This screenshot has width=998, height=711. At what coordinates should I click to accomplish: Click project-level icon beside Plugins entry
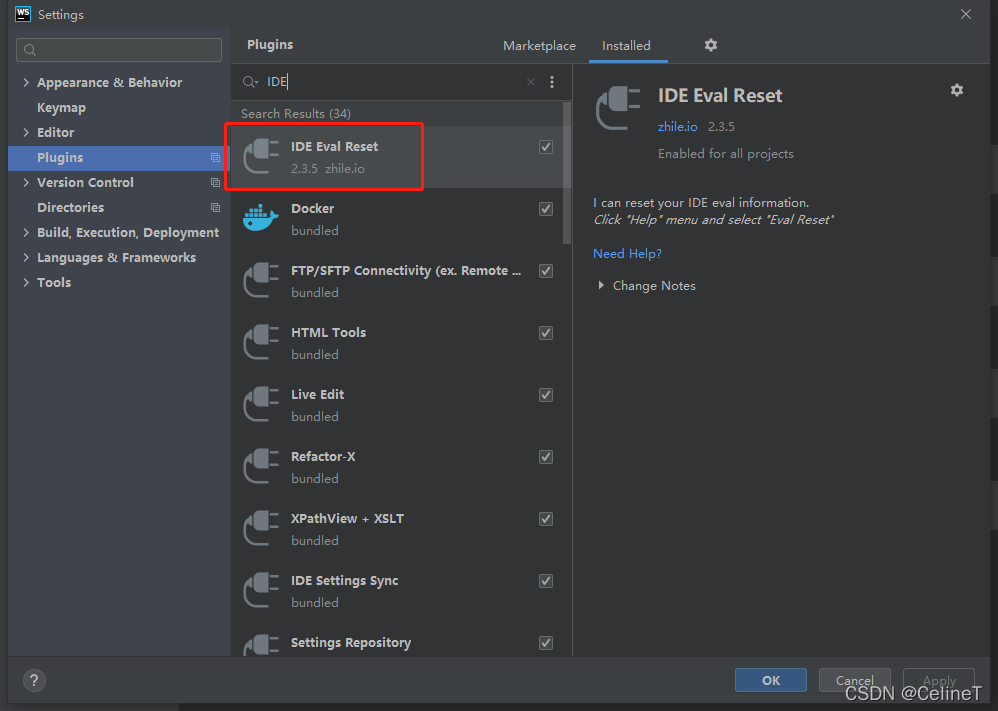pos(215,158)
